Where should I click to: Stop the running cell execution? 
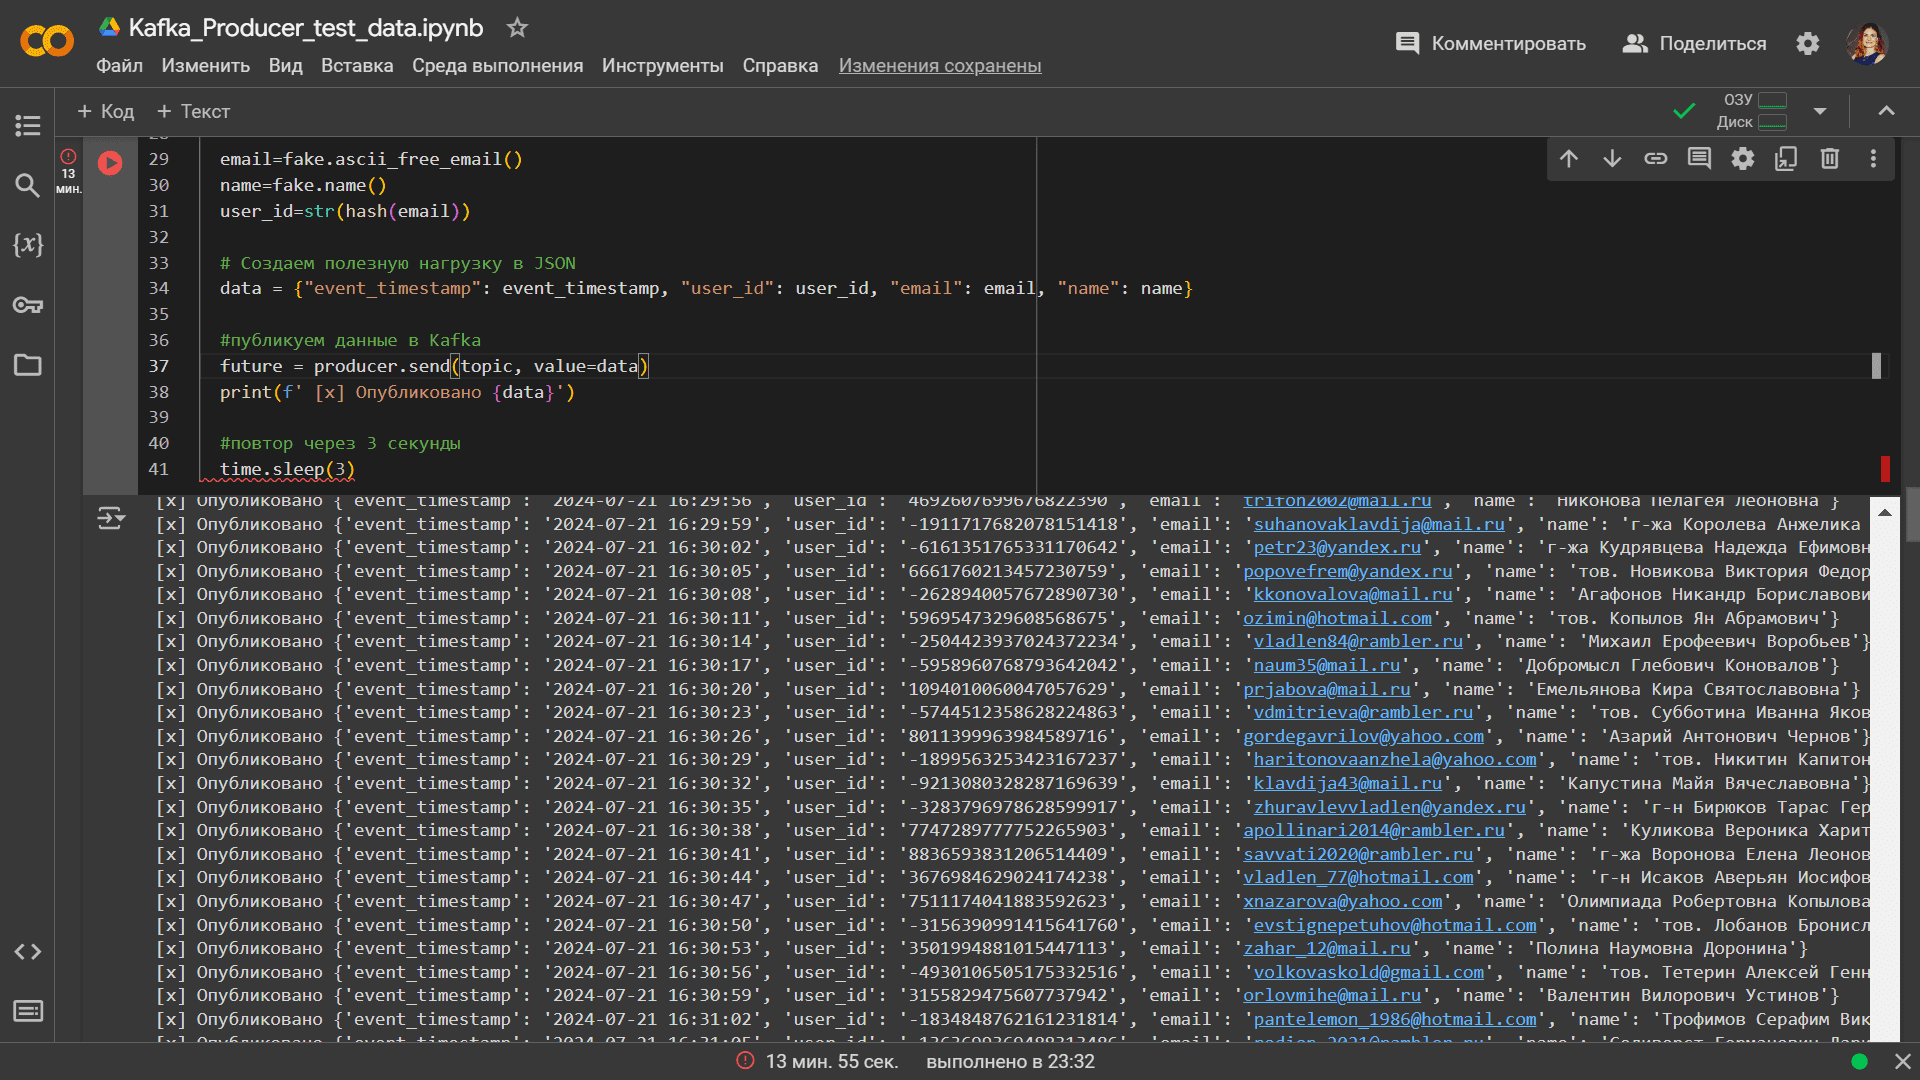click(x=110, y=163)
